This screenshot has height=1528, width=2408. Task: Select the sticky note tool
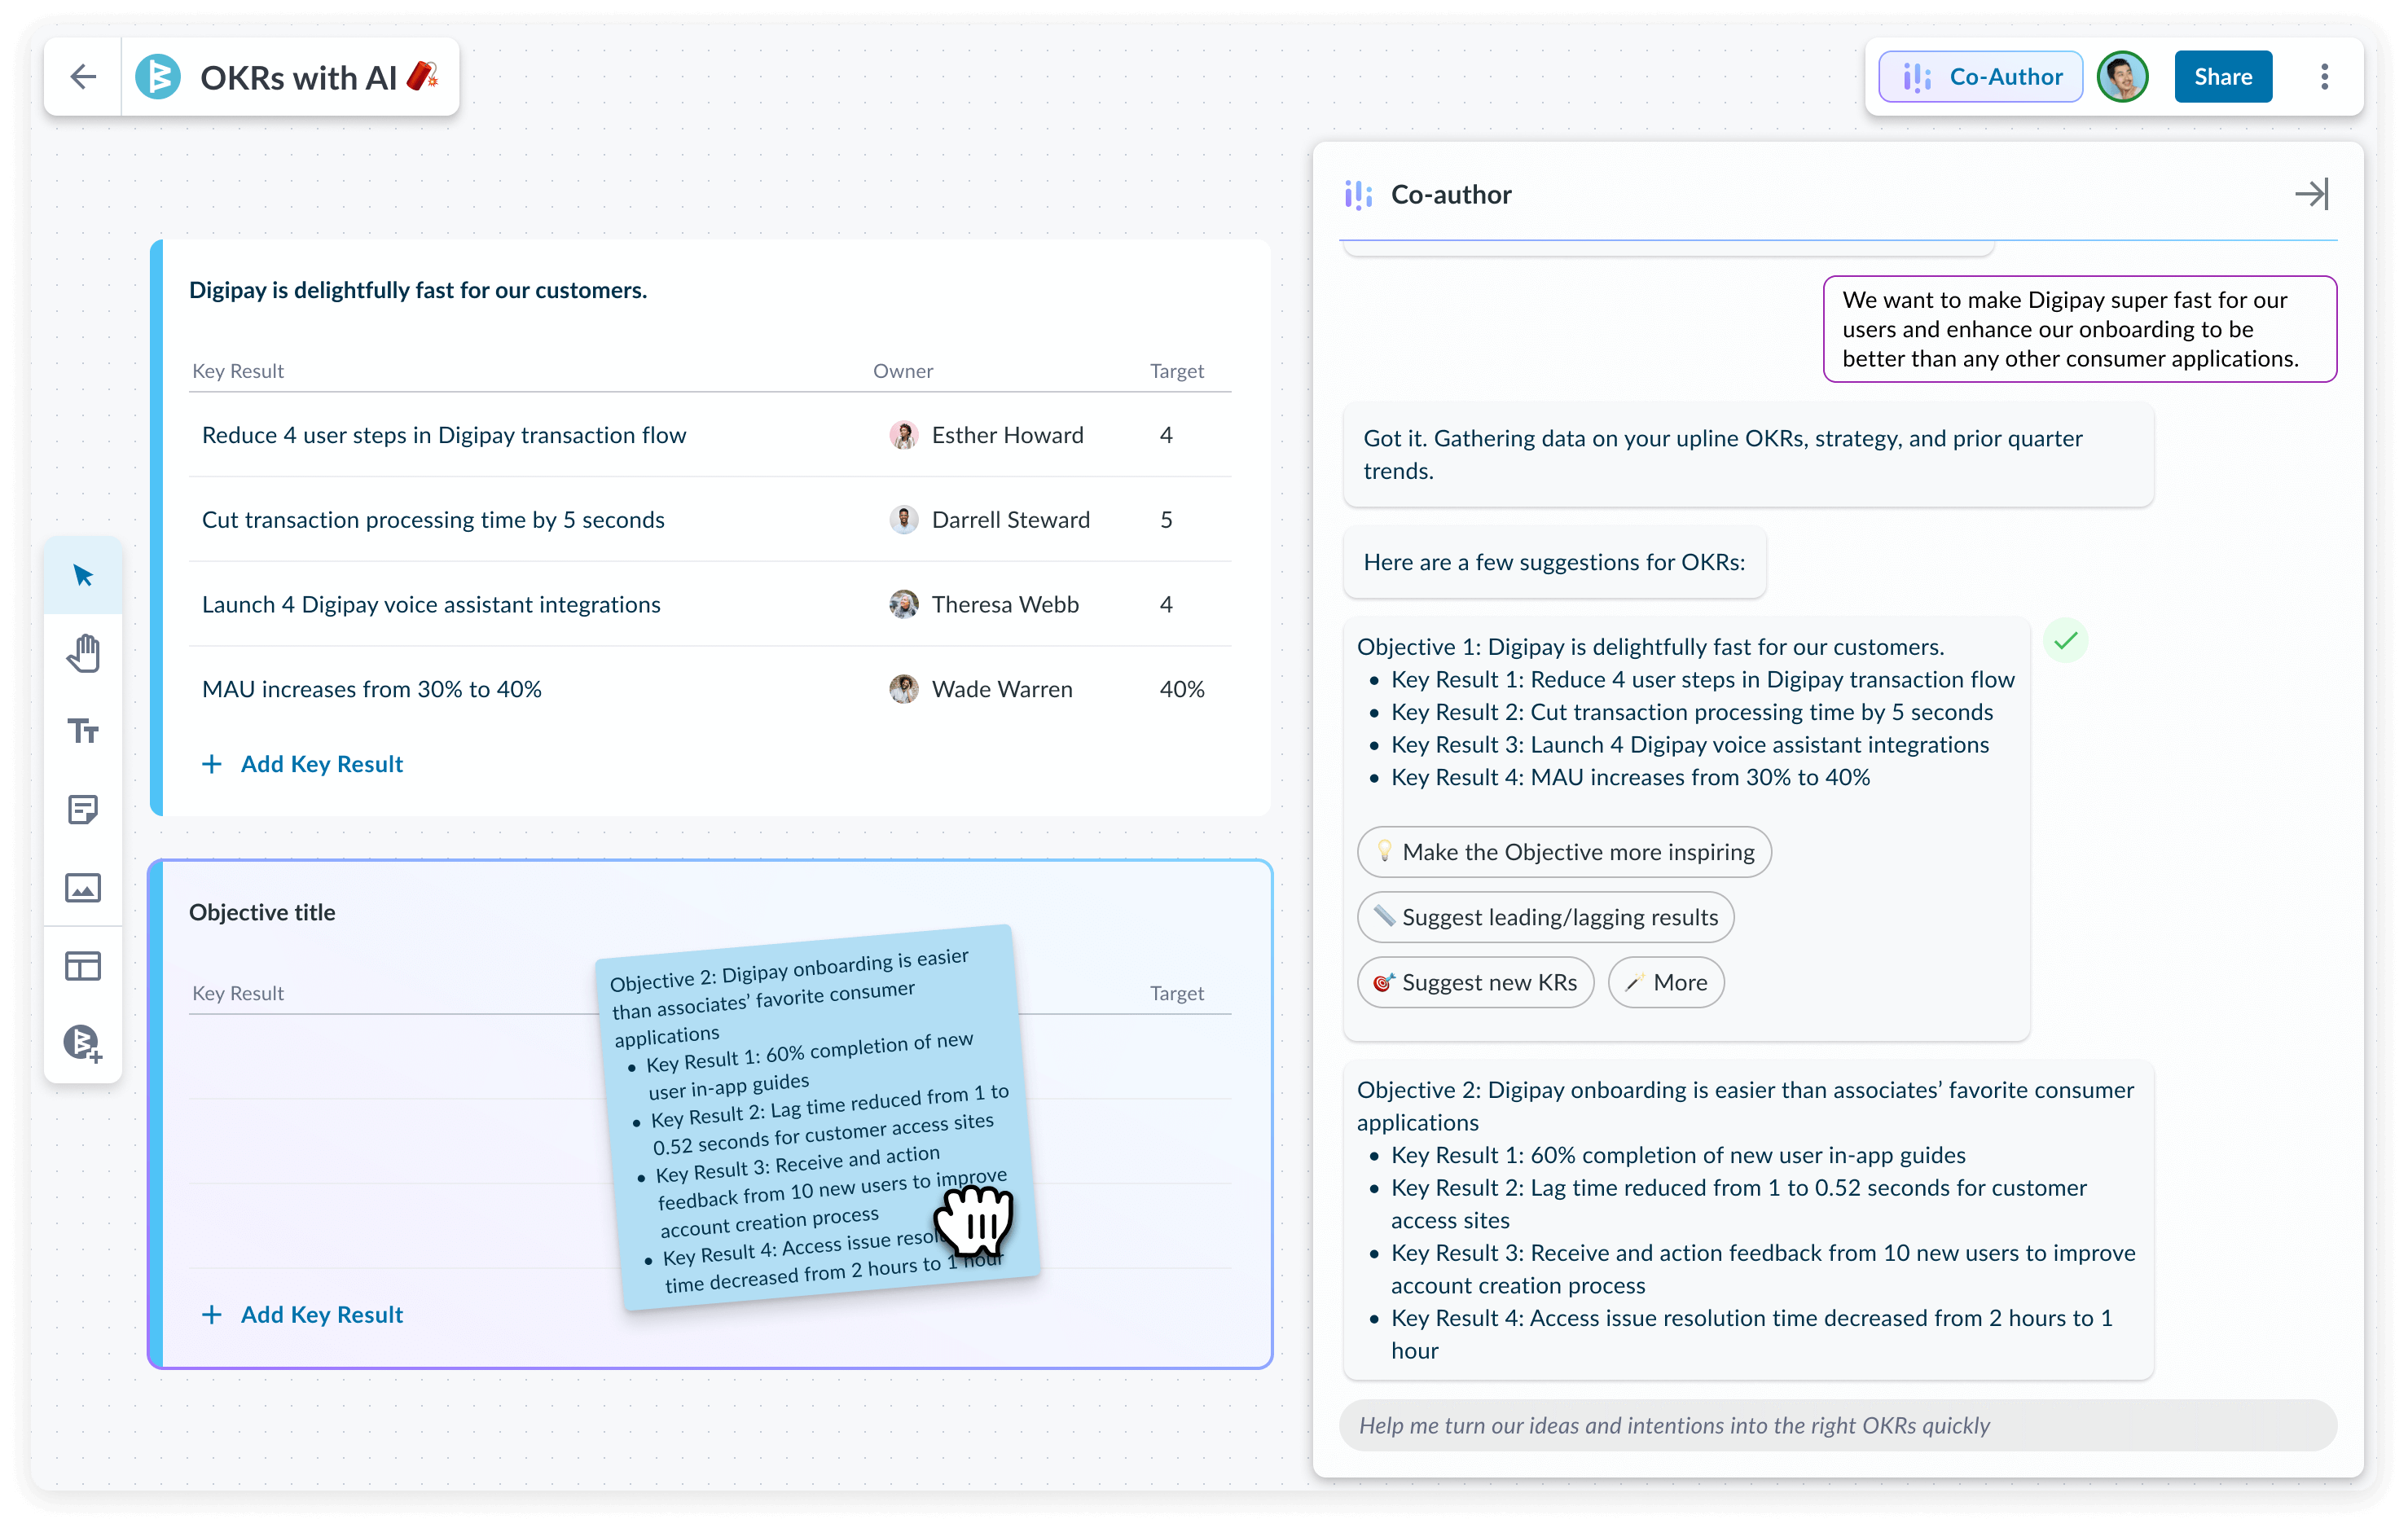pyautogui.click(x=83, y=809)
